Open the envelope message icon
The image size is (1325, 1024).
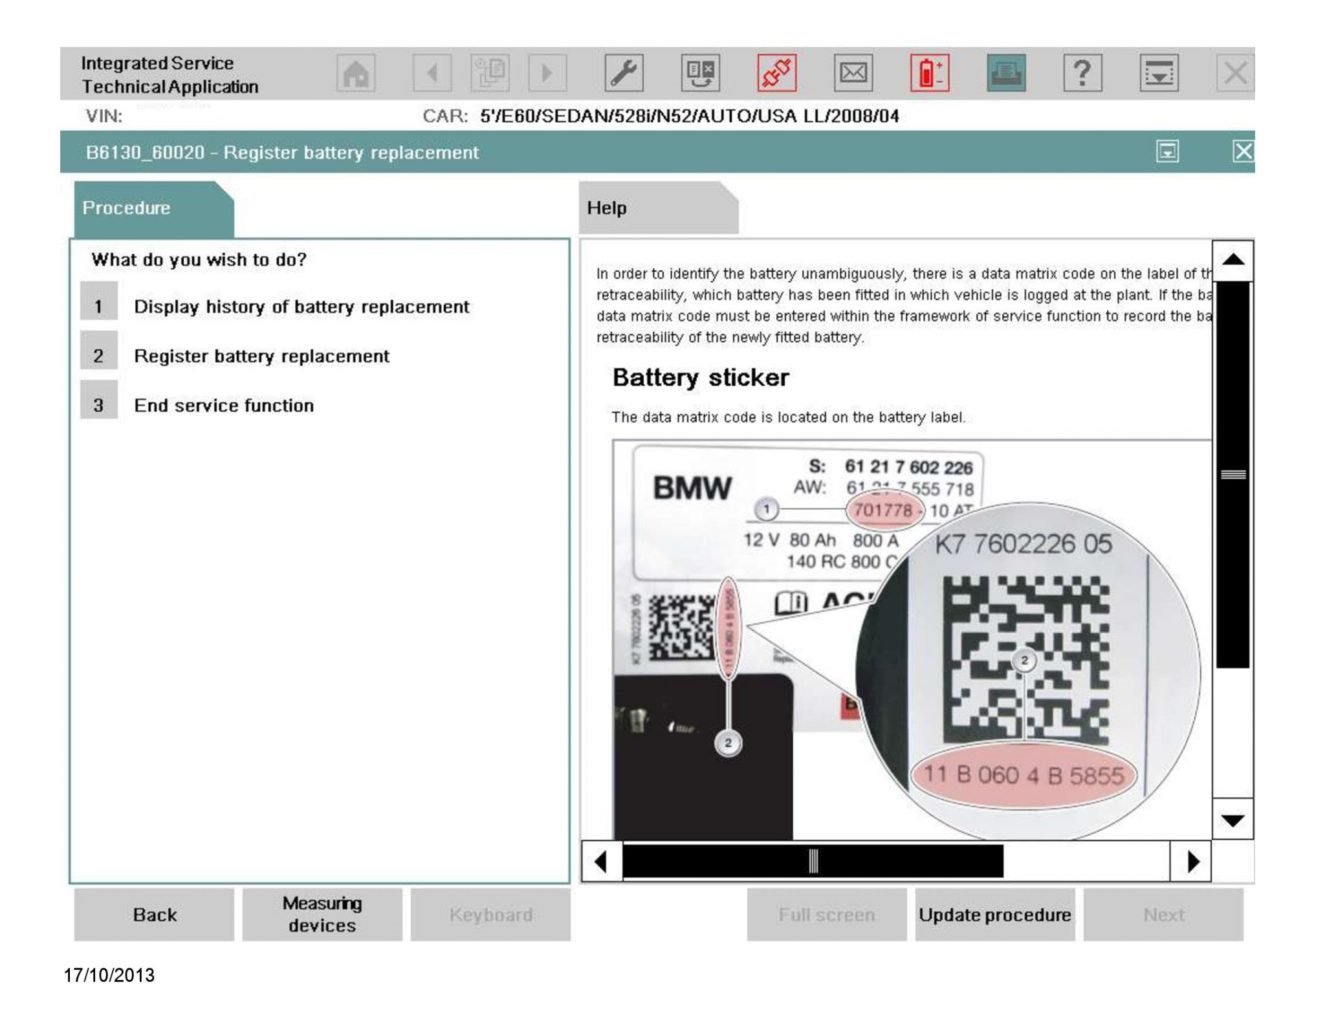853,73
